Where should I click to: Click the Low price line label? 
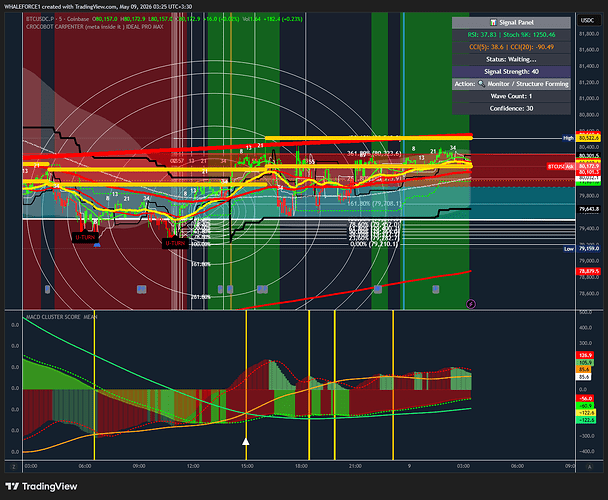coord(569,249)
